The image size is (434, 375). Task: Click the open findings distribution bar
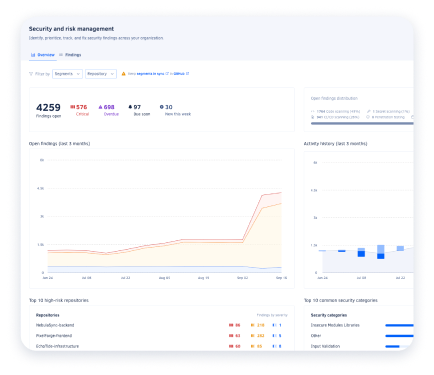[x=362, y=123]
